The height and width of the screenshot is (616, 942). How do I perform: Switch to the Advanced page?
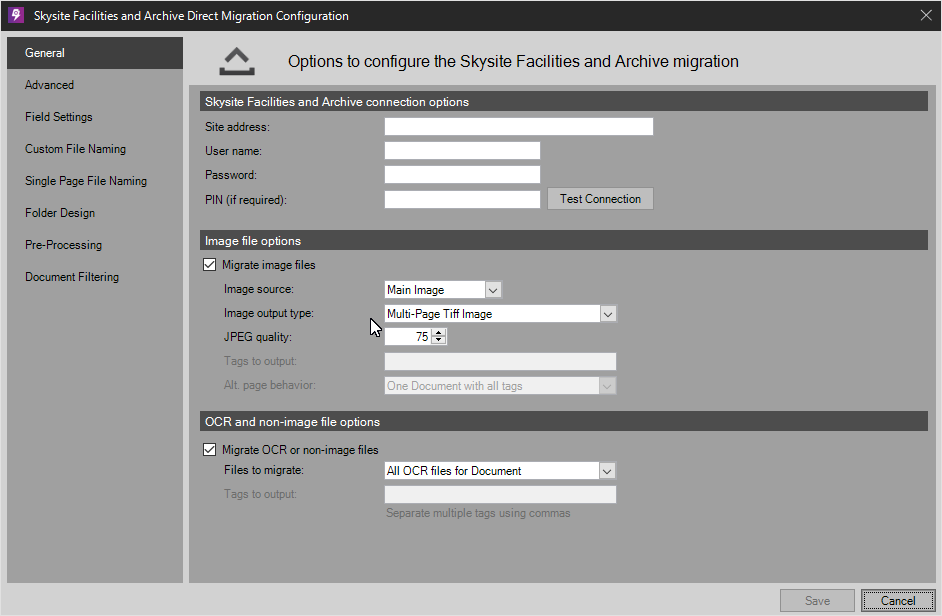coord(95,85)
